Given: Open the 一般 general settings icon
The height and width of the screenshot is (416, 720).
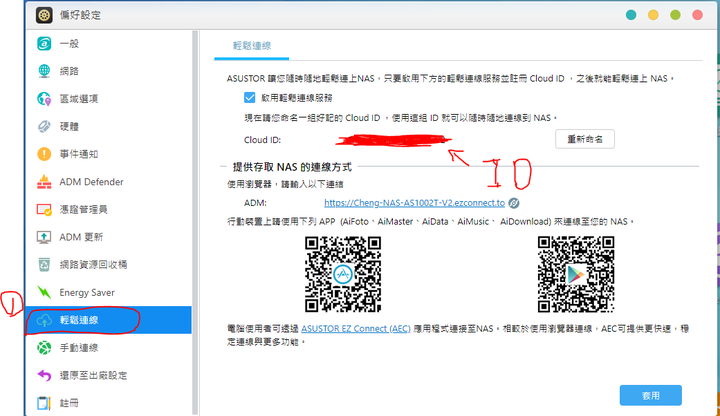Looking at the screenshot, I should [44, 44].
